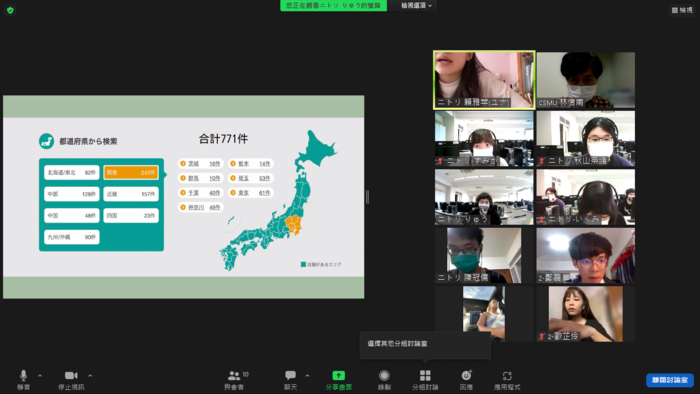
Task: Open the Breakout Rooms icon
Action: click(425, 376)
